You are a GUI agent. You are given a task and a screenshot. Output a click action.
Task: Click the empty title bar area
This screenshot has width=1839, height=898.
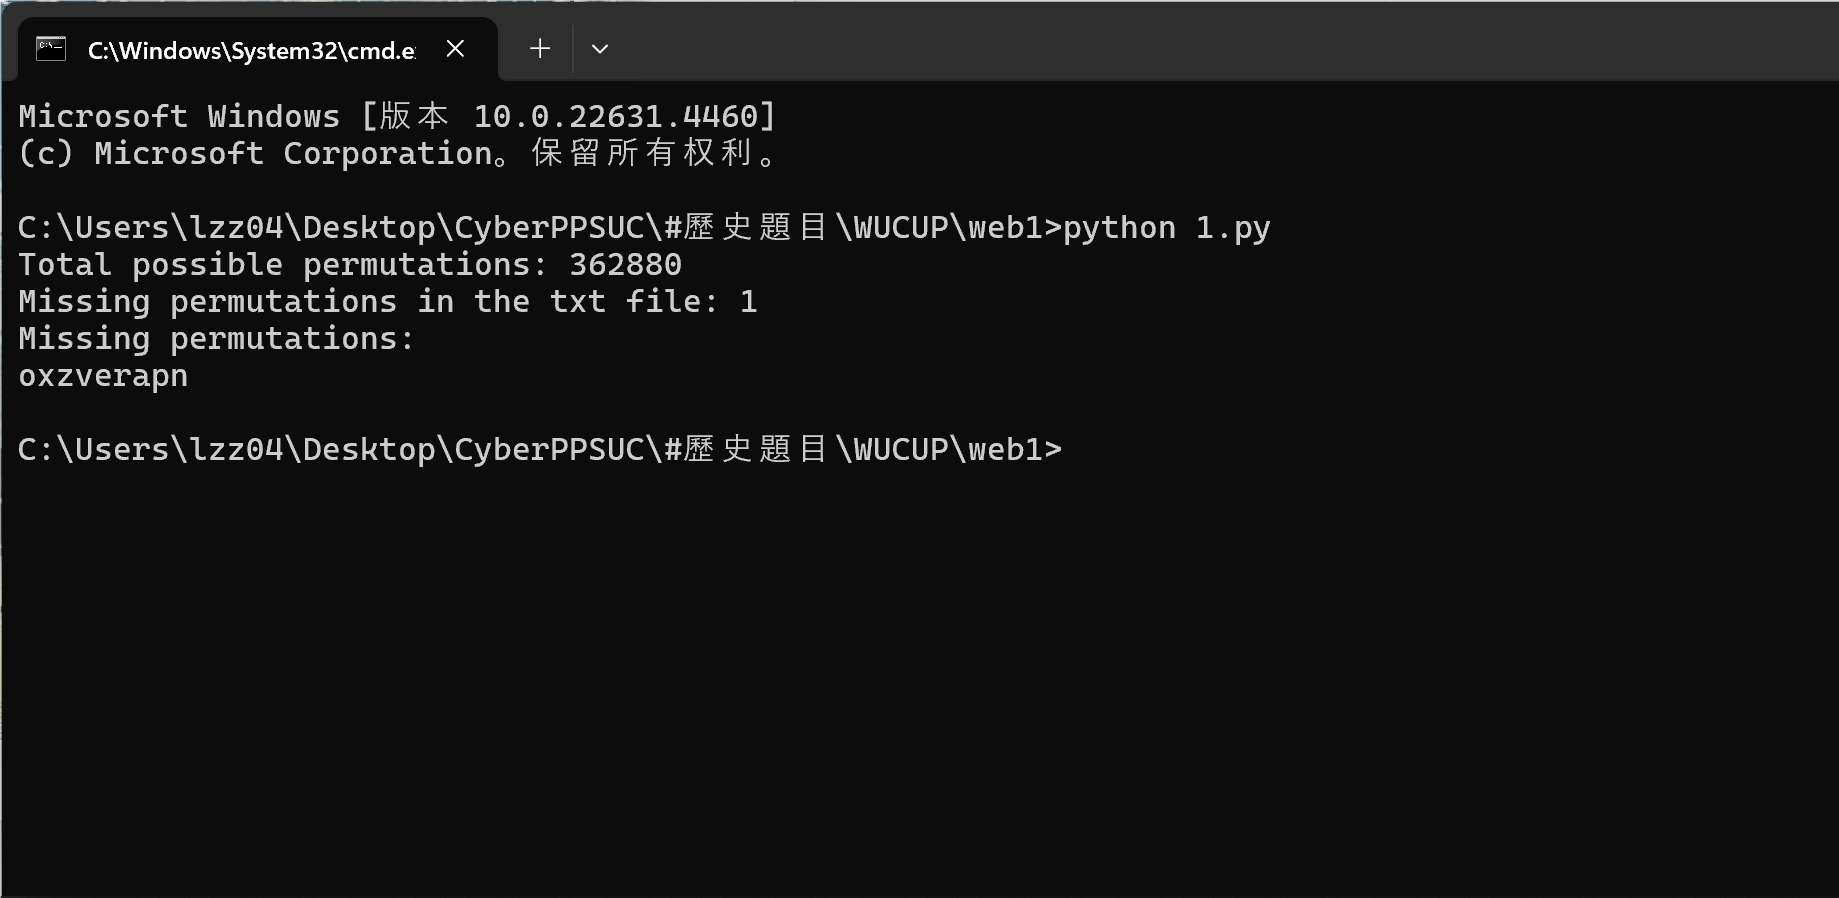click(x=1230, y=40)
